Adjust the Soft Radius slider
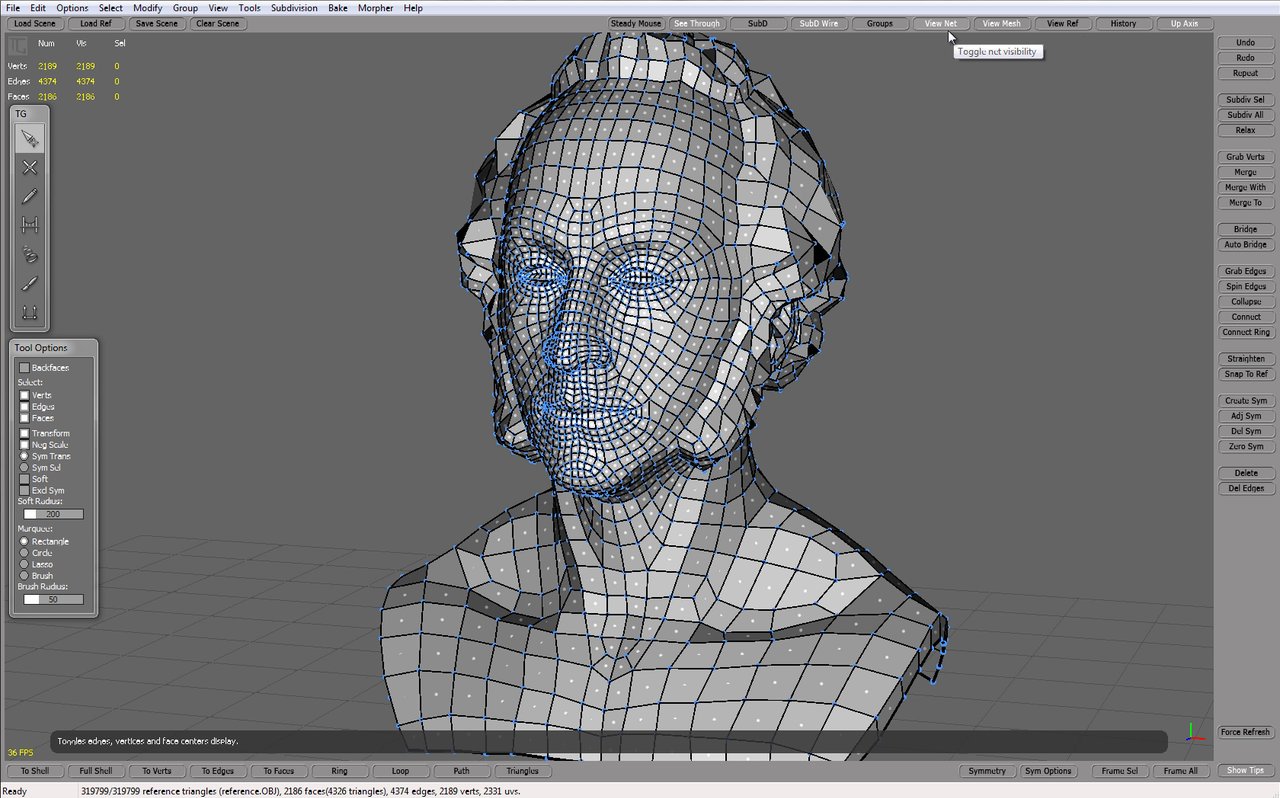Image resolution: width=1280 pixels, height=798 pixels. pyautogui.click(x=54, y=514)
